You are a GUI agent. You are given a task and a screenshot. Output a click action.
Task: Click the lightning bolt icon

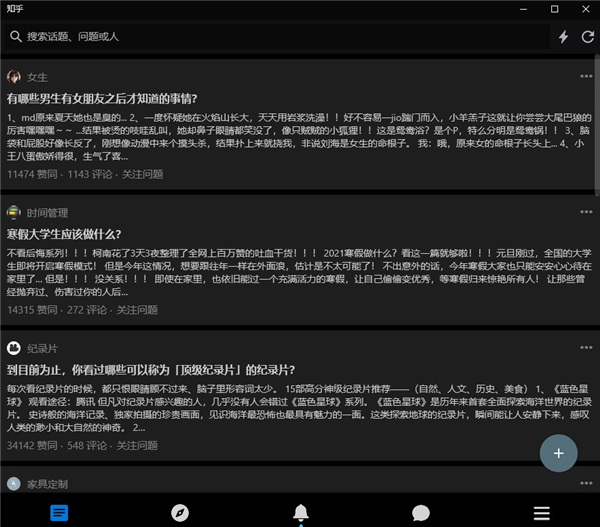click(x=563, y=37)
